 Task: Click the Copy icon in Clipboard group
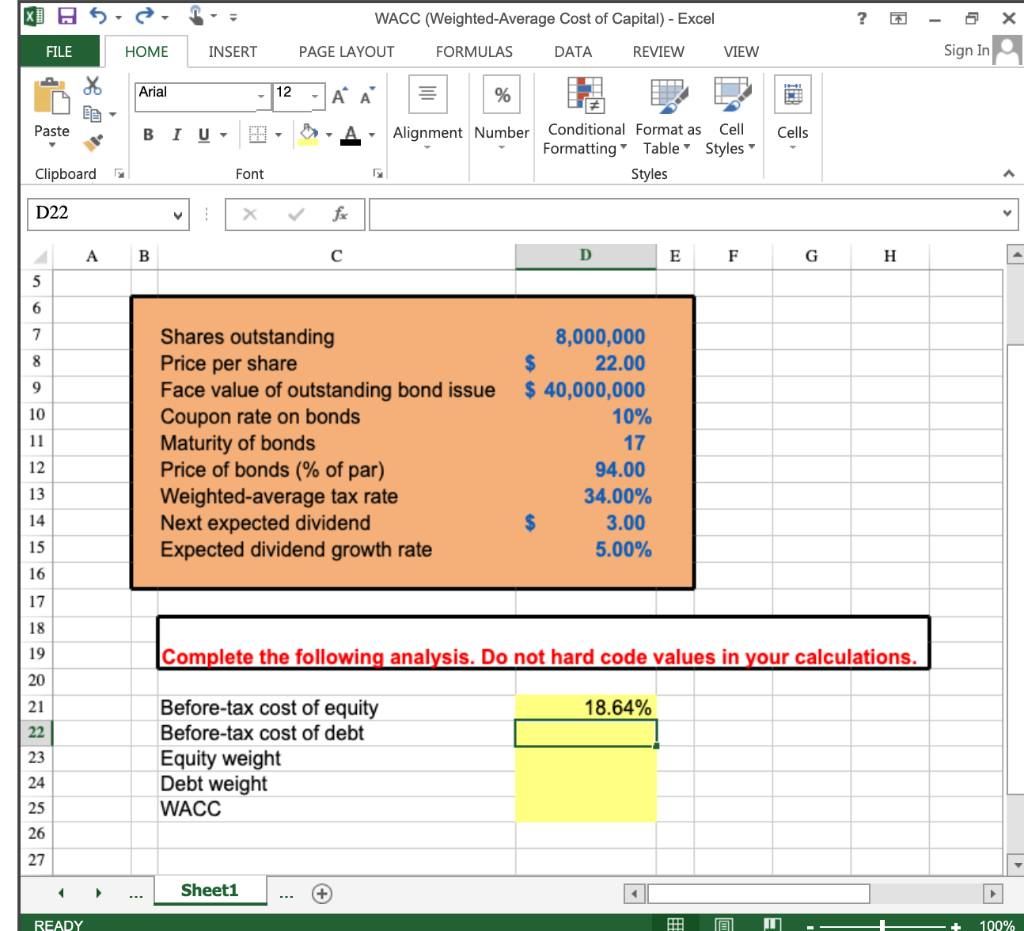coord(92,114)
